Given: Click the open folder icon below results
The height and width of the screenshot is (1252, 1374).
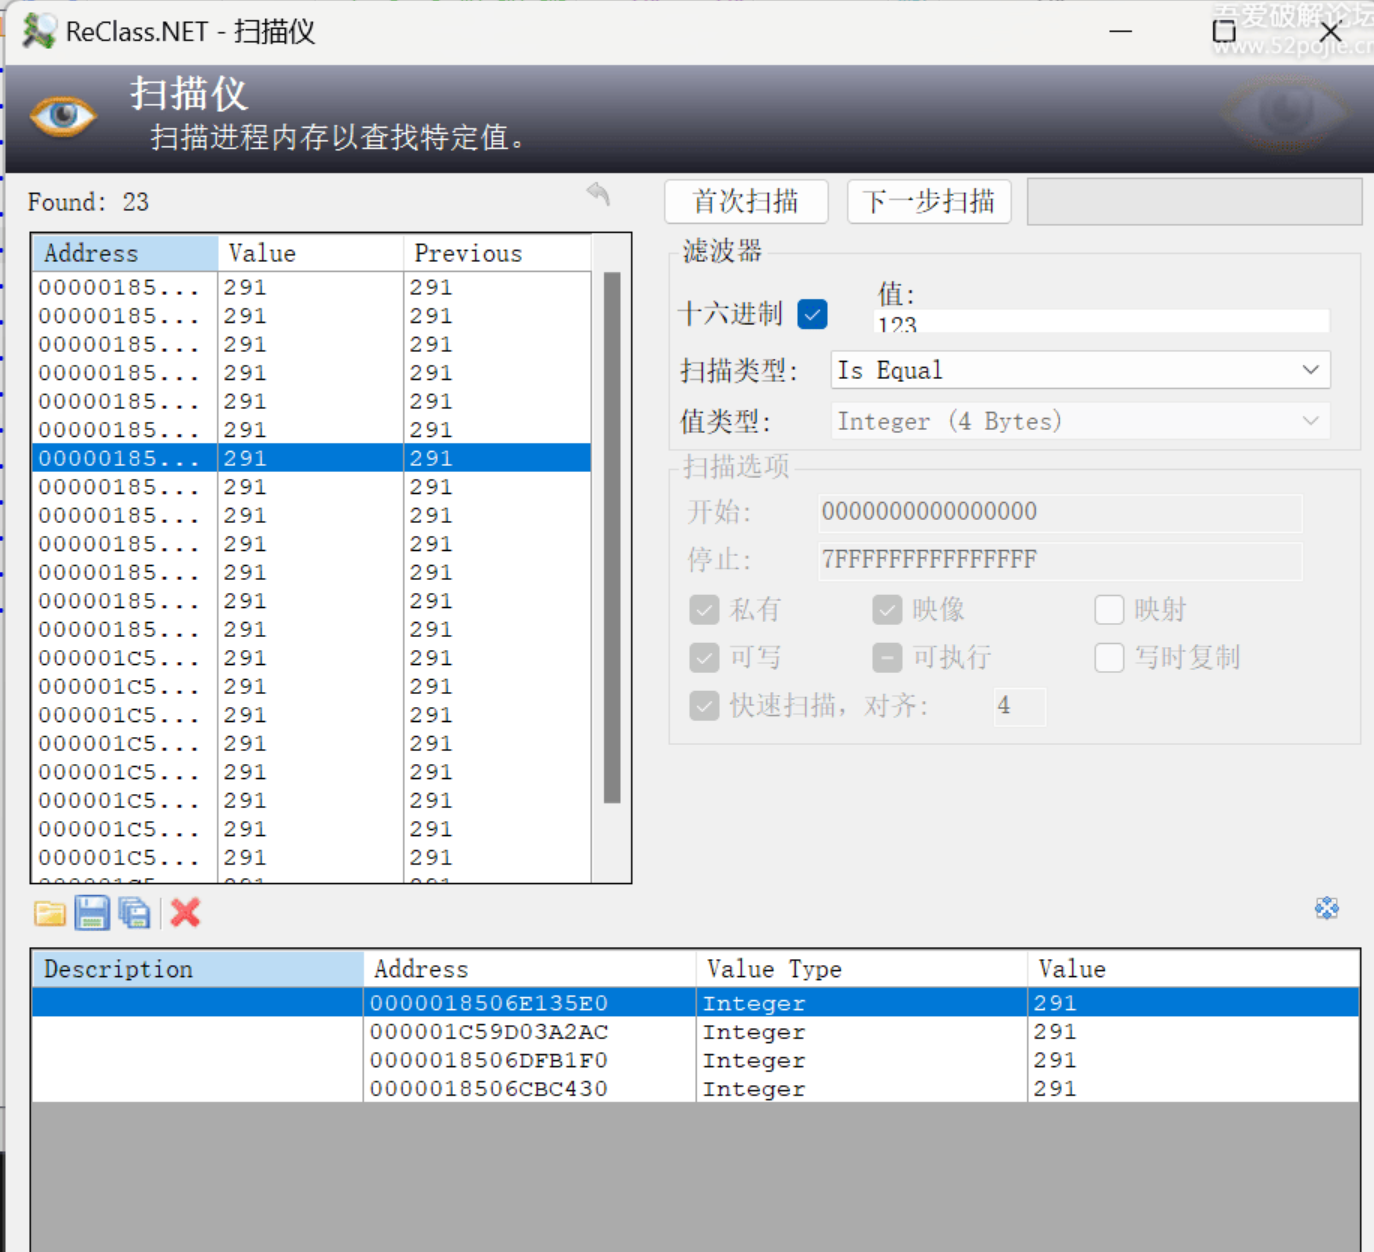Looking at the screenshot, I should [x=49, y=913].
